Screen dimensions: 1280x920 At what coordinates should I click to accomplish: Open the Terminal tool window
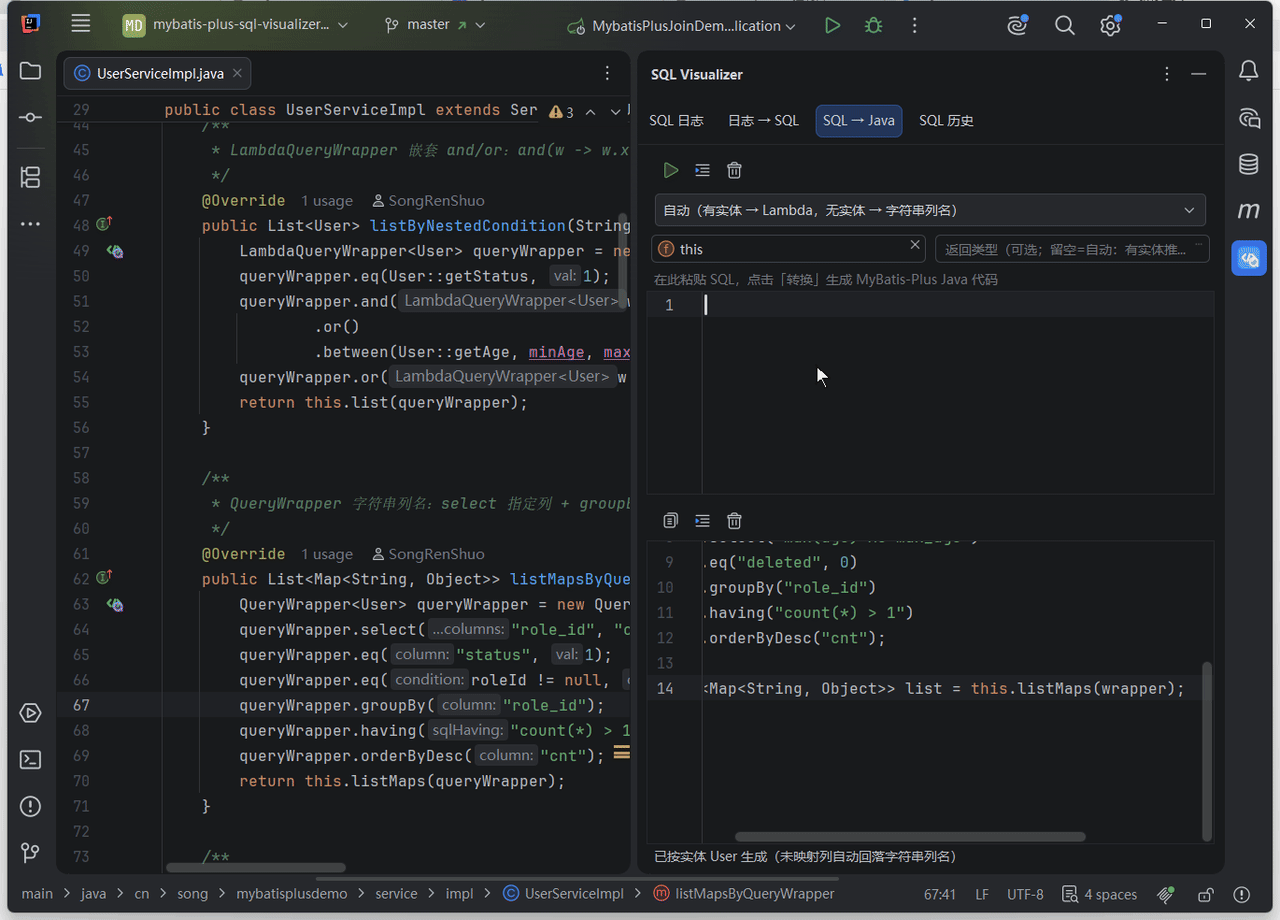[30, 760]
